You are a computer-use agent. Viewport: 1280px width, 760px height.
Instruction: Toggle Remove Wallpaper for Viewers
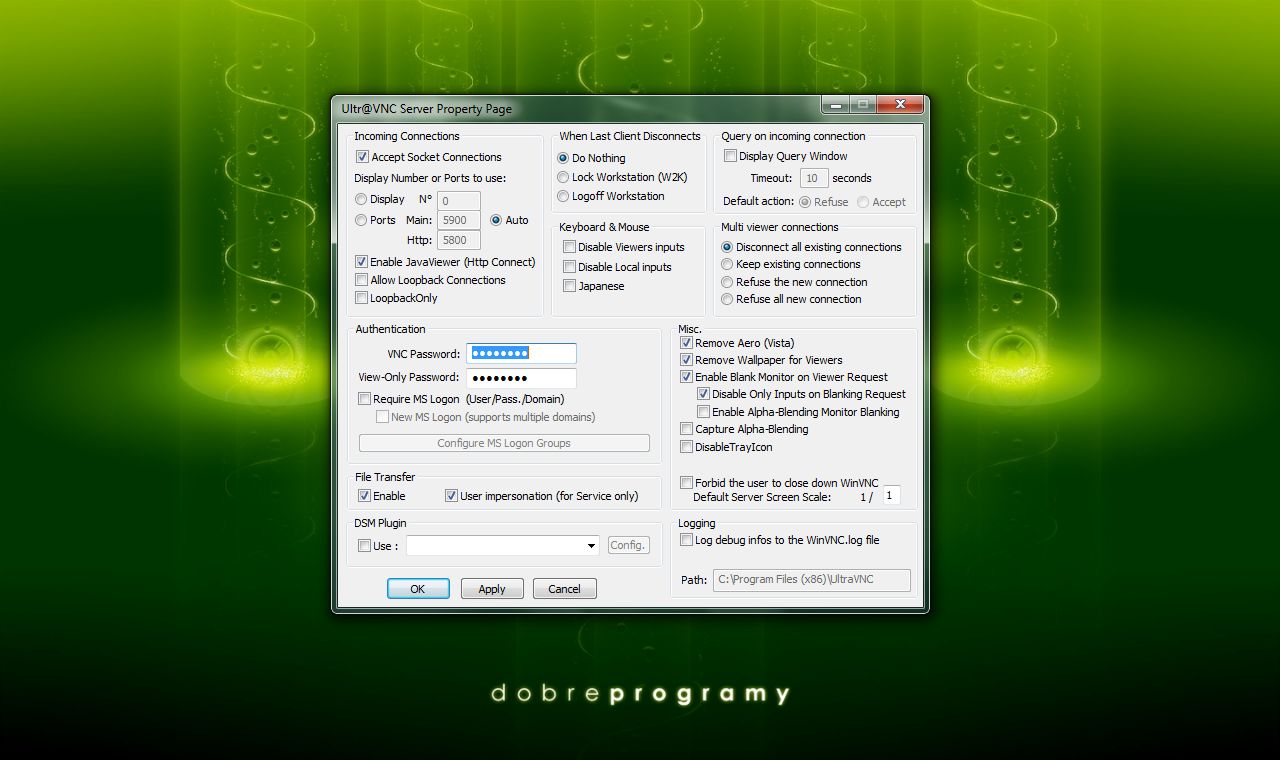(686, 360)
